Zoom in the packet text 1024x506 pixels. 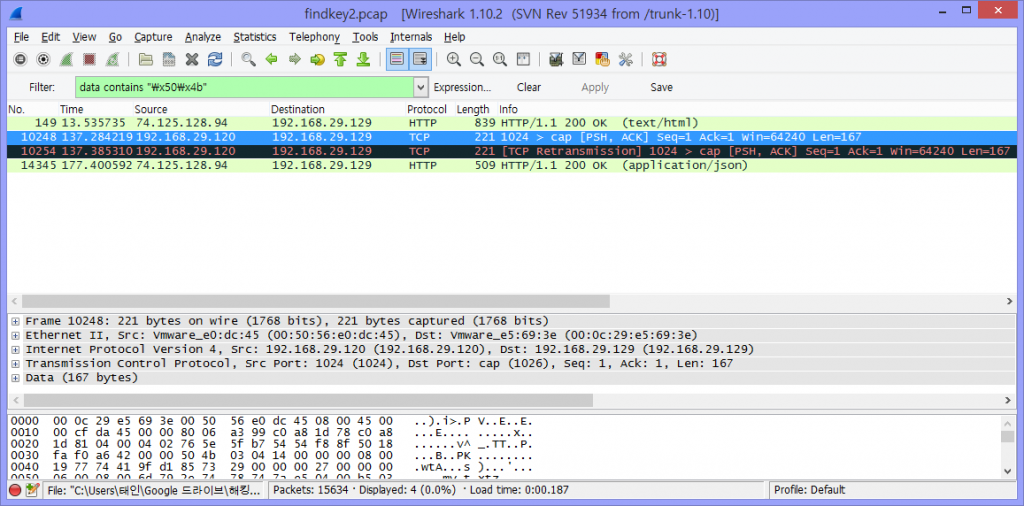pyautogui.click(x=454, y=59)
